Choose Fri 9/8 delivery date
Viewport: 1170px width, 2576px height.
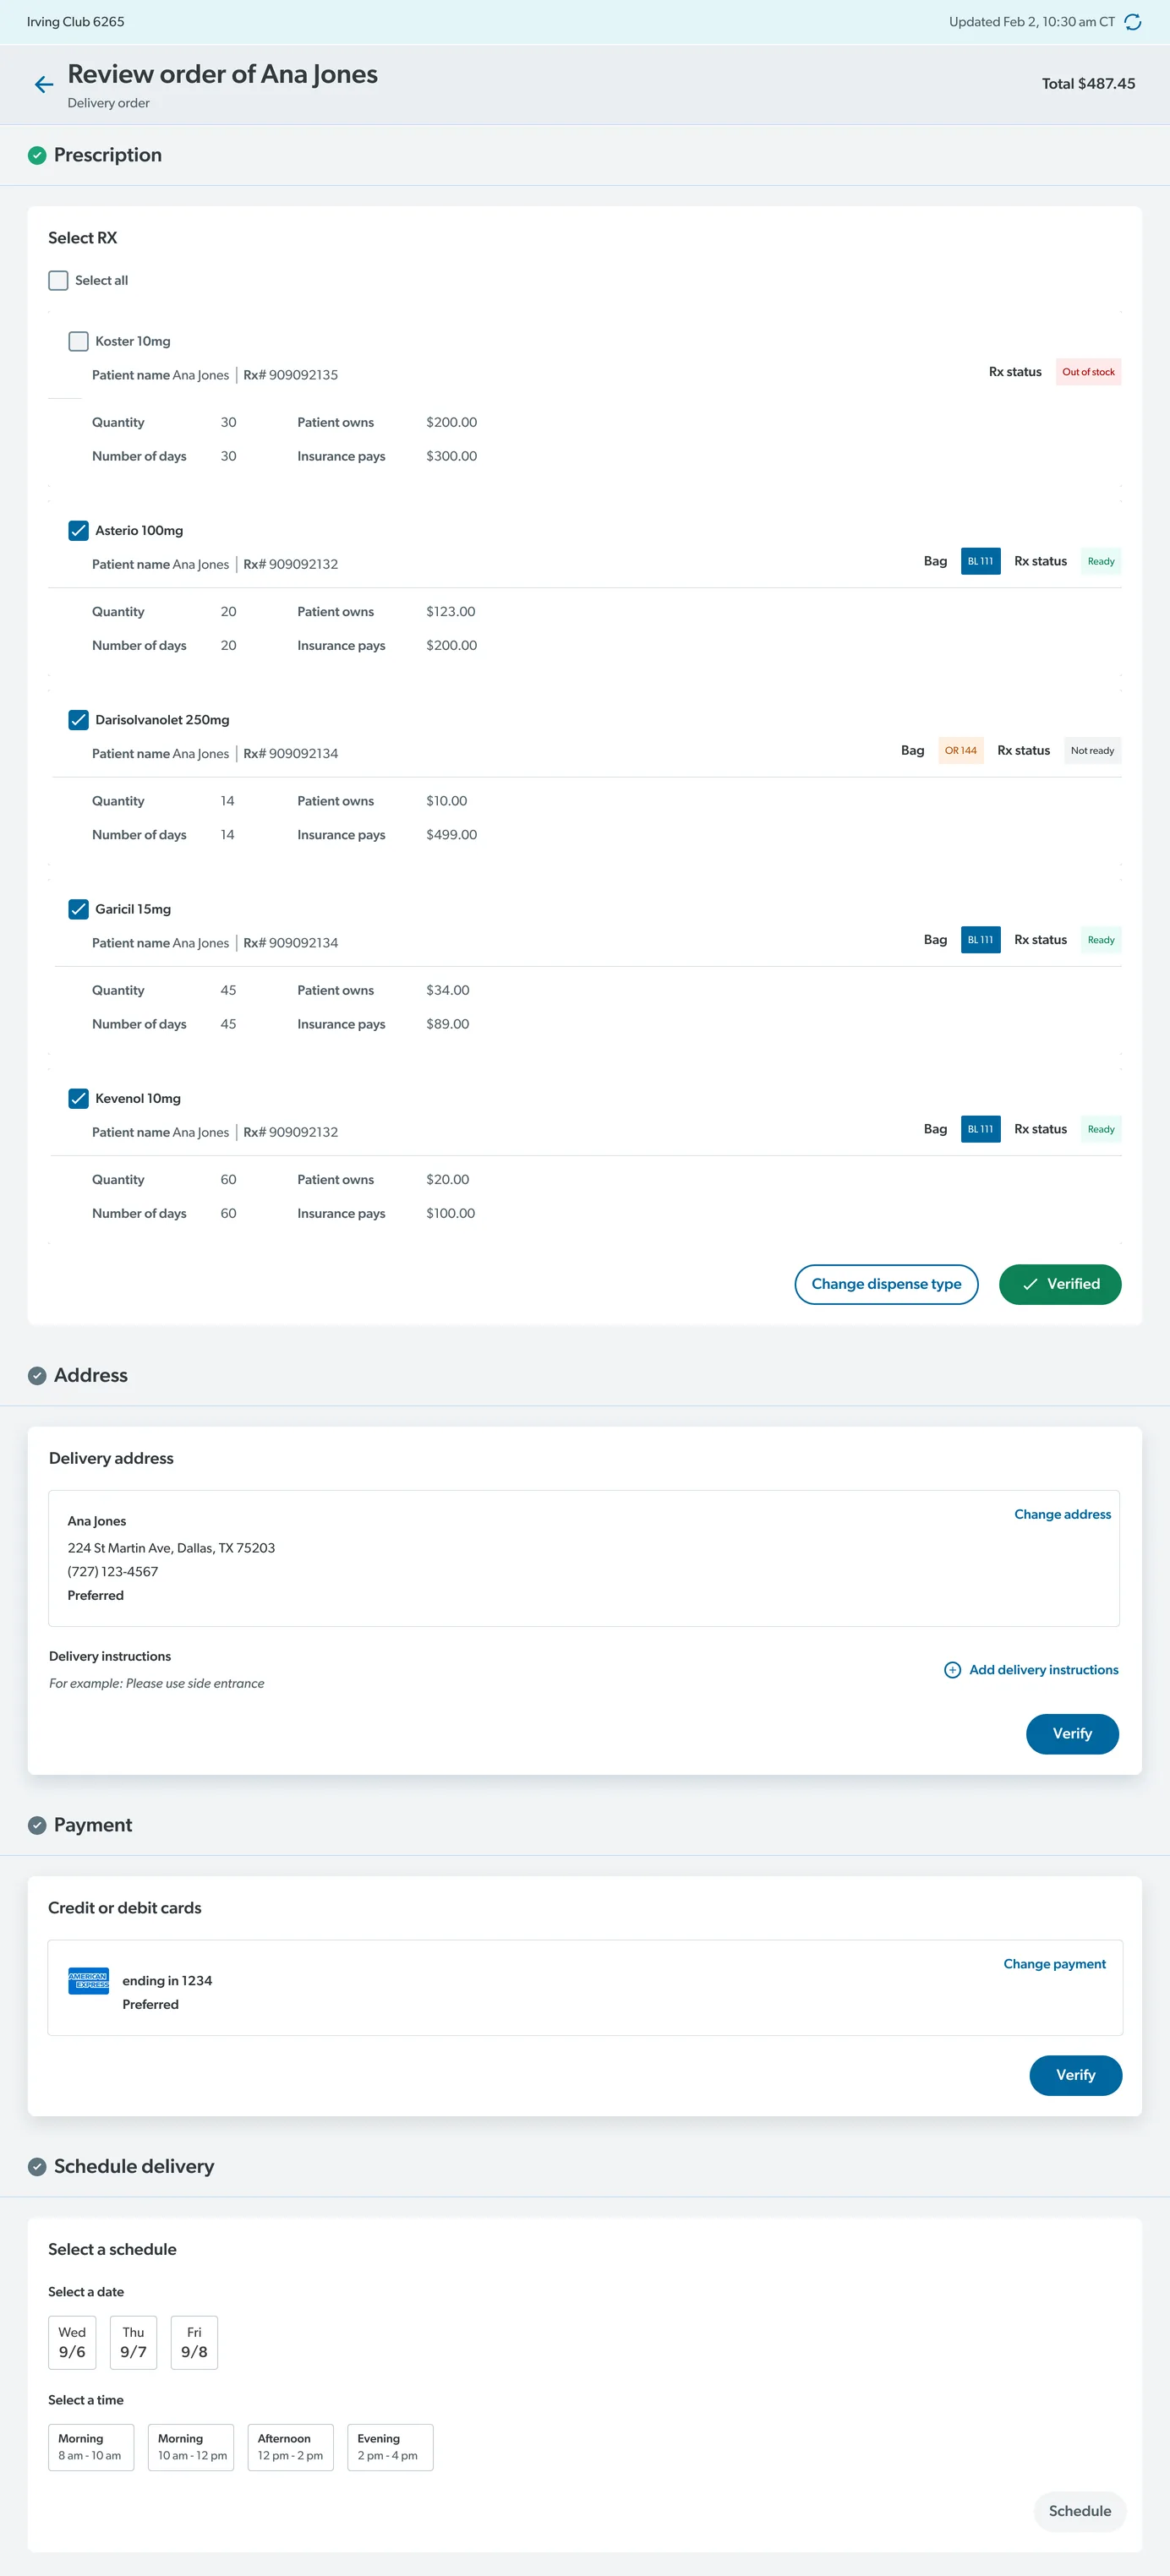coord(194,2342)
